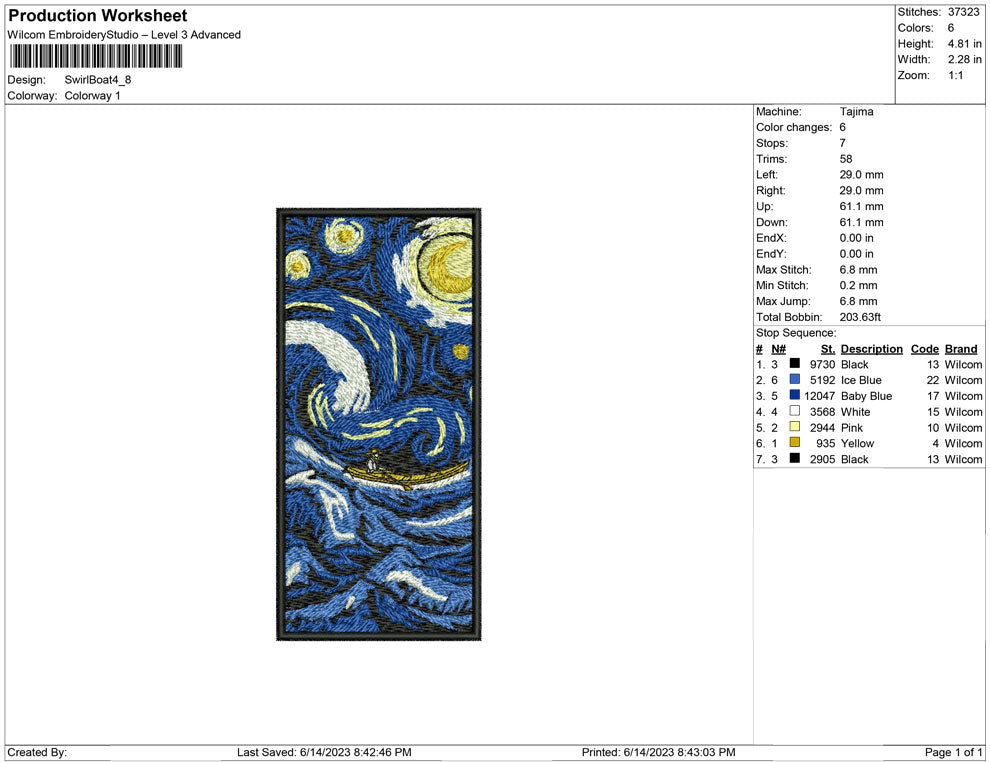Click the 'Description' column header

click(x=871, y=349)
